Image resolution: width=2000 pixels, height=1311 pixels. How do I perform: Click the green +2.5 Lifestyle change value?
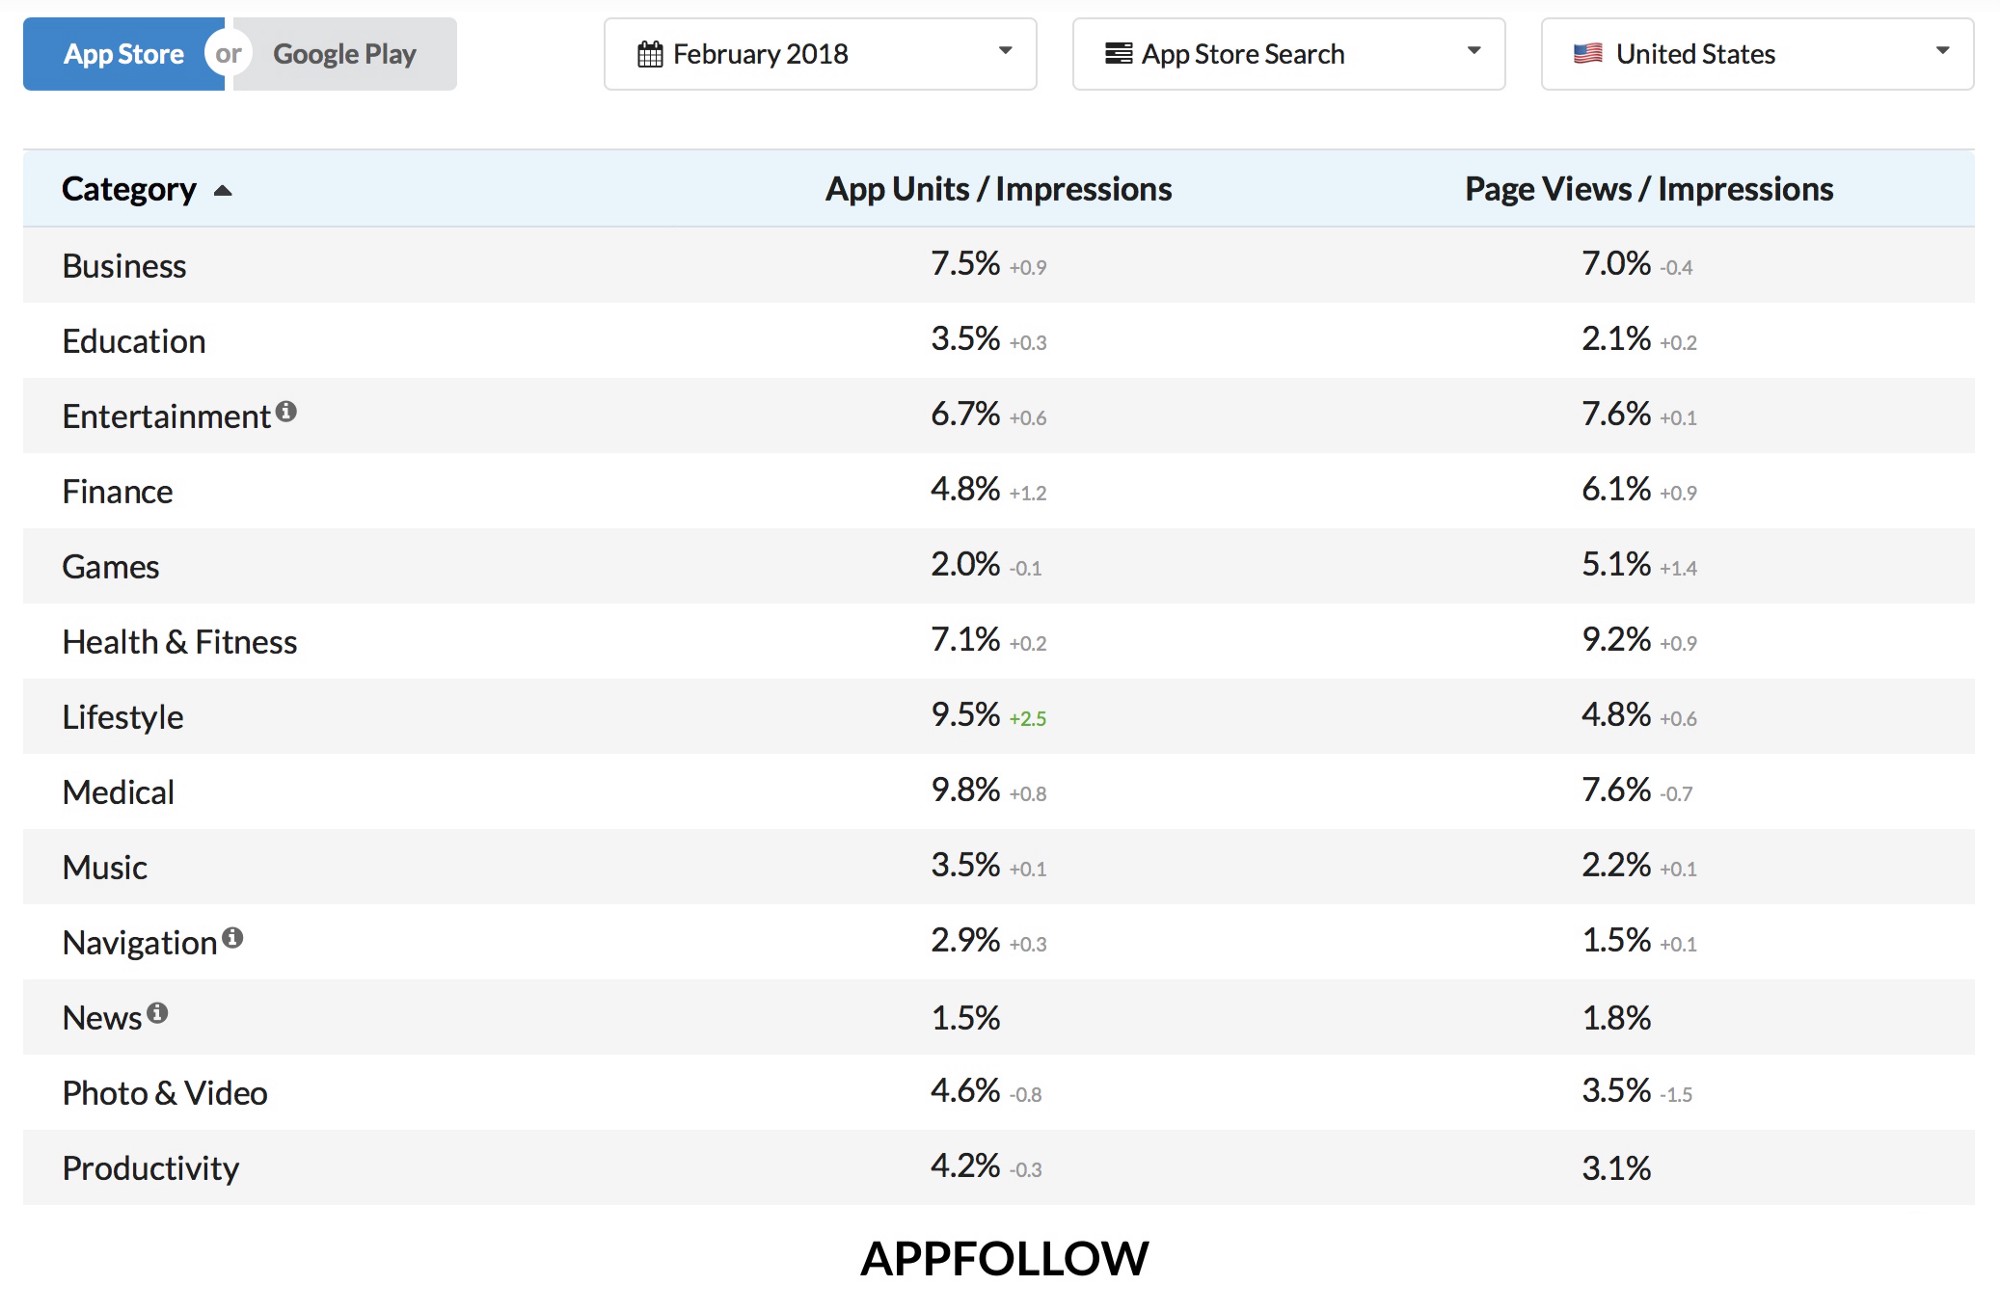click(1028, 719)
